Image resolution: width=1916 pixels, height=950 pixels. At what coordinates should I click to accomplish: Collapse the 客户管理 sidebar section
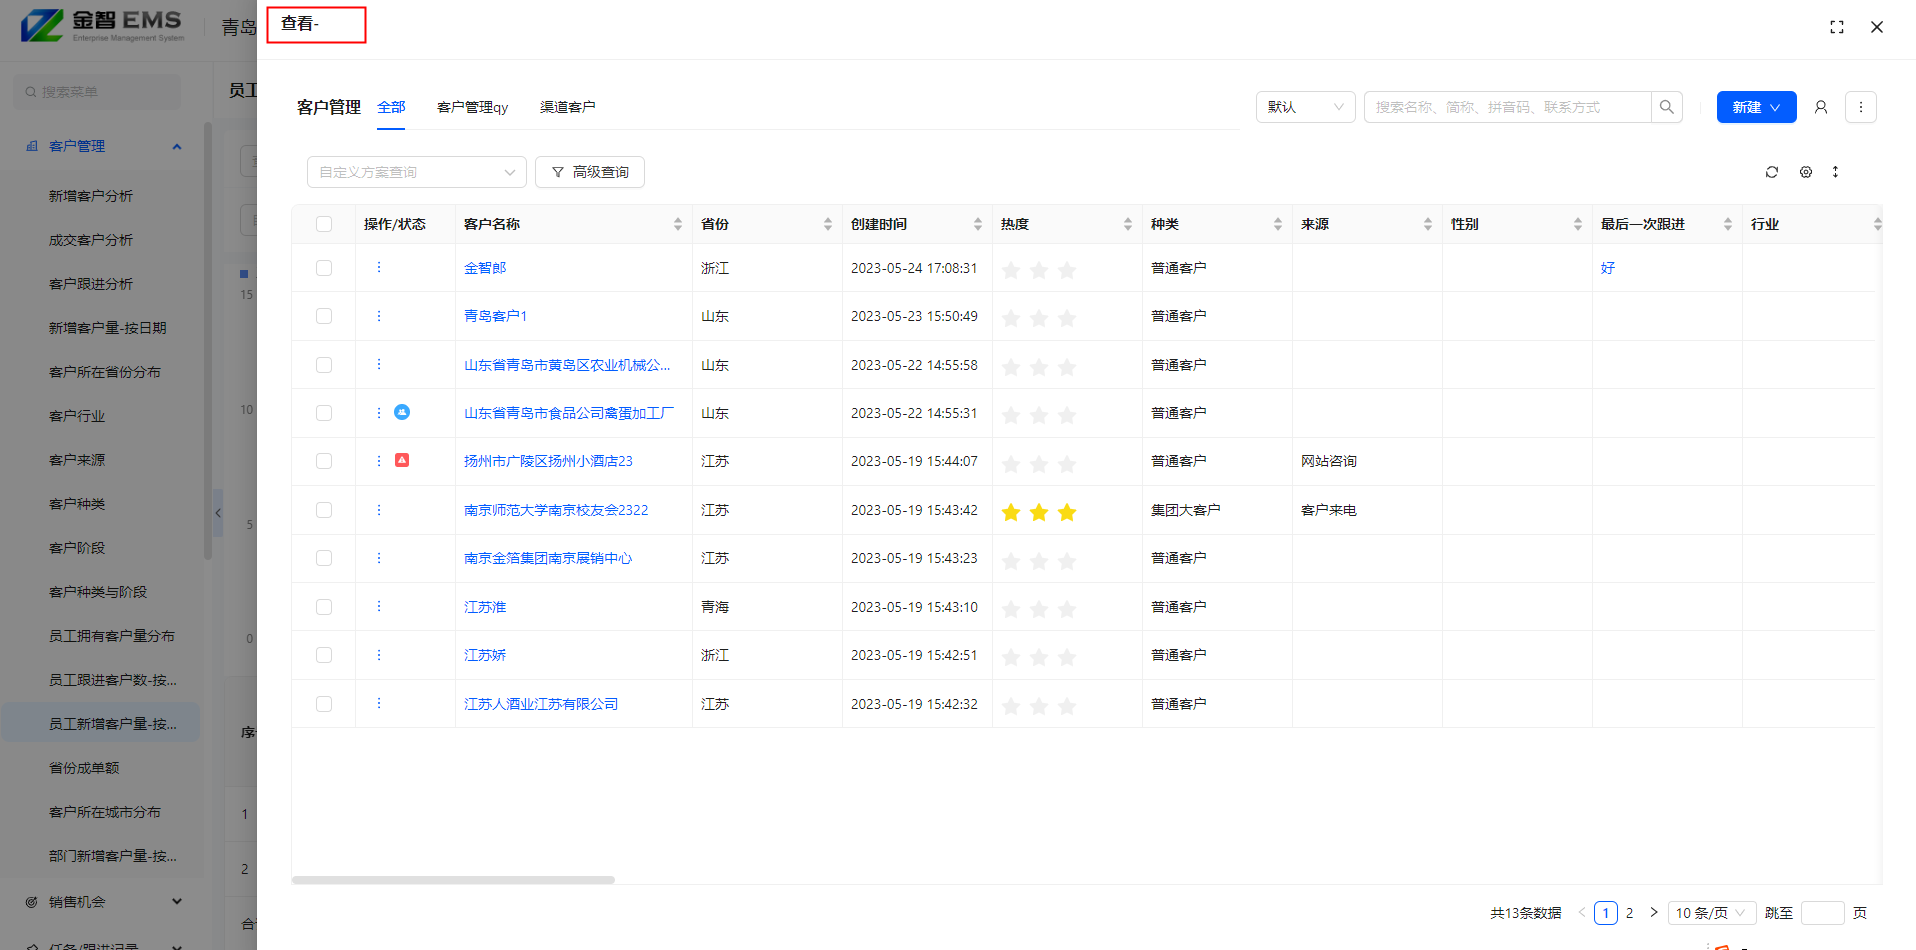(177, 146)
